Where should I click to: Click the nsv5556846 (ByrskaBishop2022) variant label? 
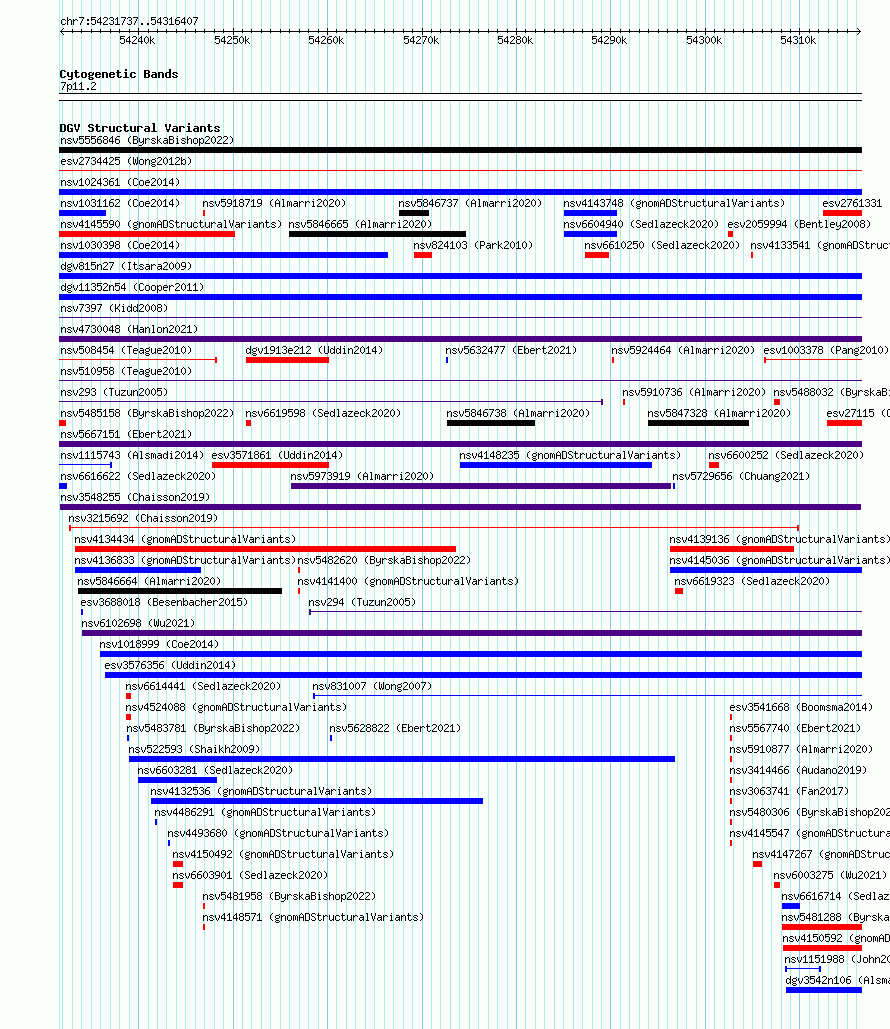pyautogui.click(x=147, y=140)
